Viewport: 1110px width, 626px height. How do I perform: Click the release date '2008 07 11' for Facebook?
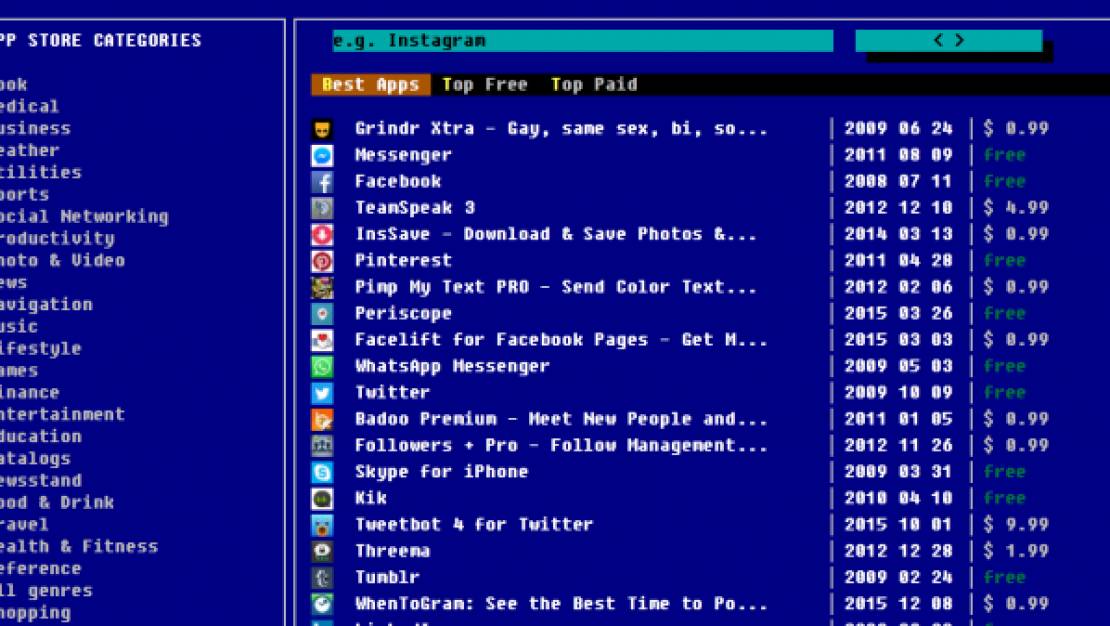pos(898,182)
